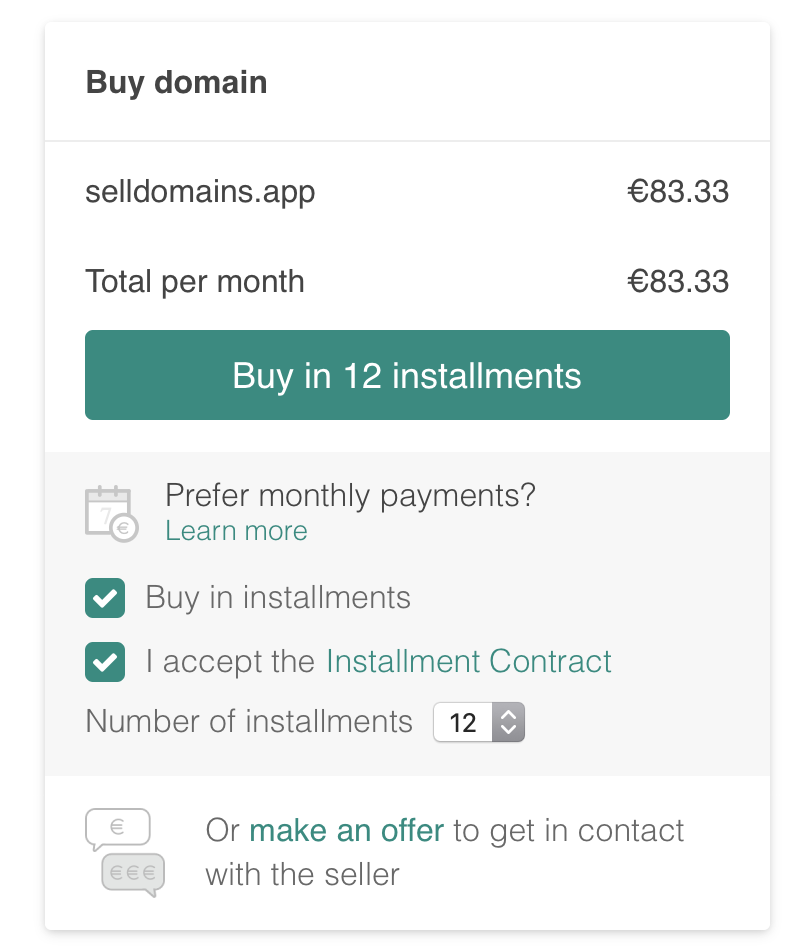Click the total per month €83.33 amount
812x952 pixels.
pyautogui.click(x=678, y=282)
